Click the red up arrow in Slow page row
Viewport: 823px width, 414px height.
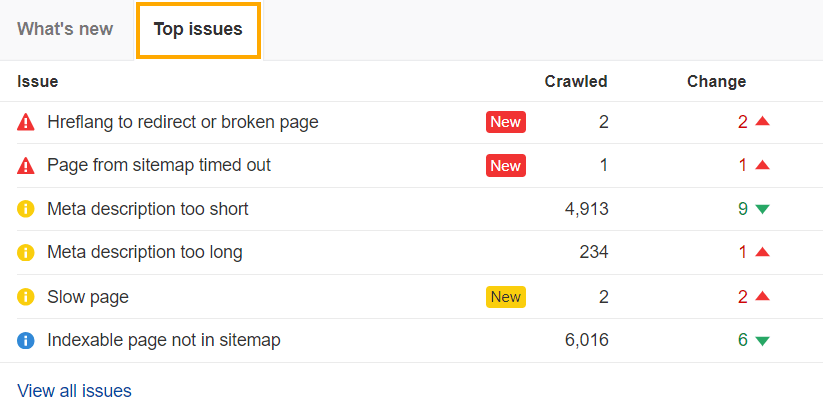763,297
